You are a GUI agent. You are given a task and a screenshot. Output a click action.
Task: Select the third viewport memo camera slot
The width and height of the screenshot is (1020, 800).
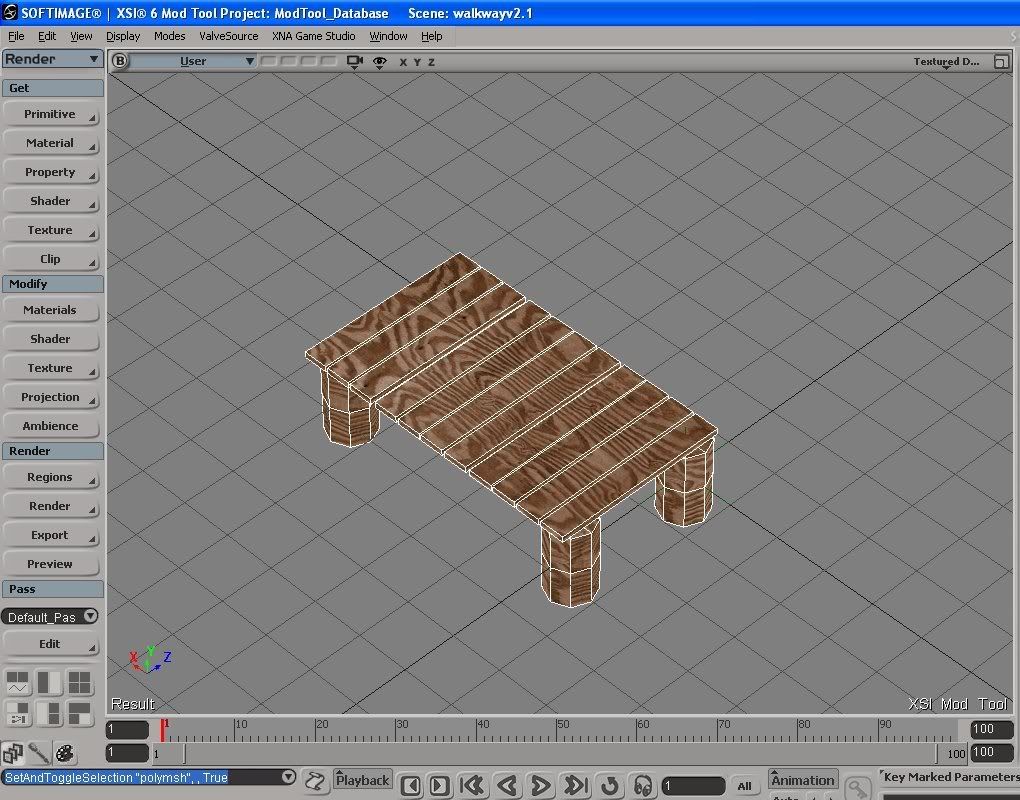[308, 61]
